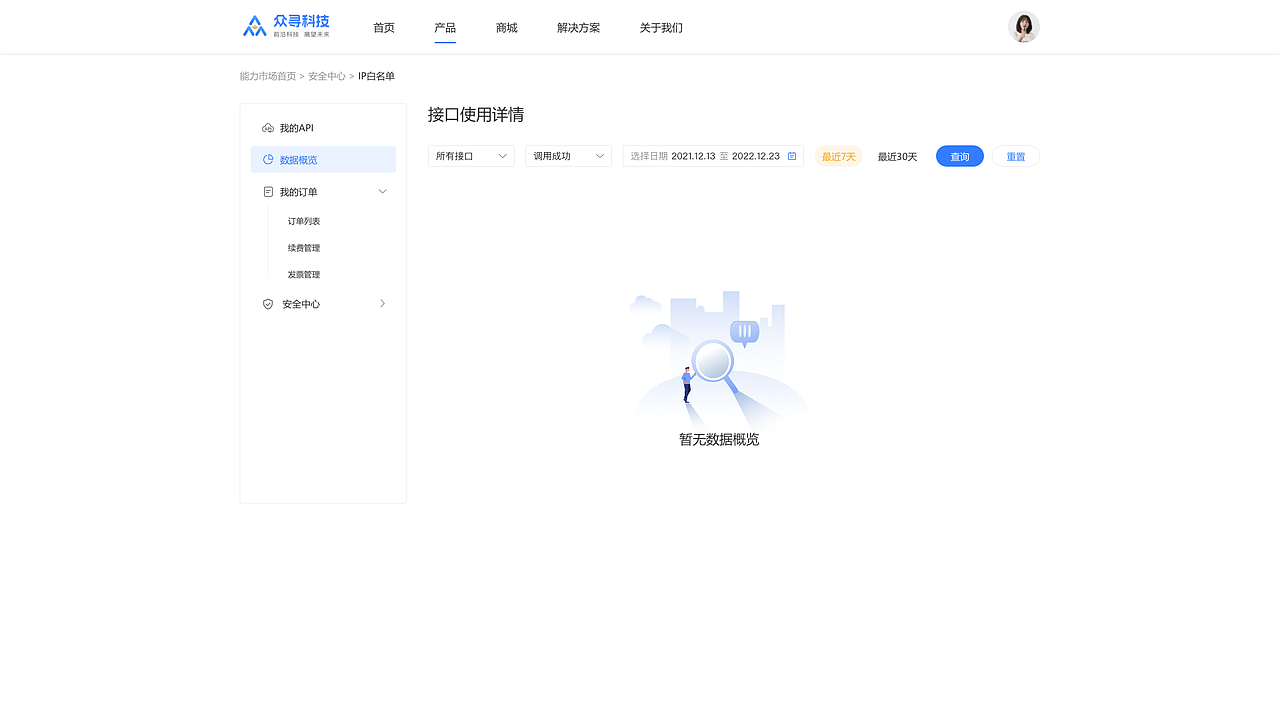Open the user profile avatar
Screen dimensions: 1280x720
pyautogui.click(x=1023, y=26)
